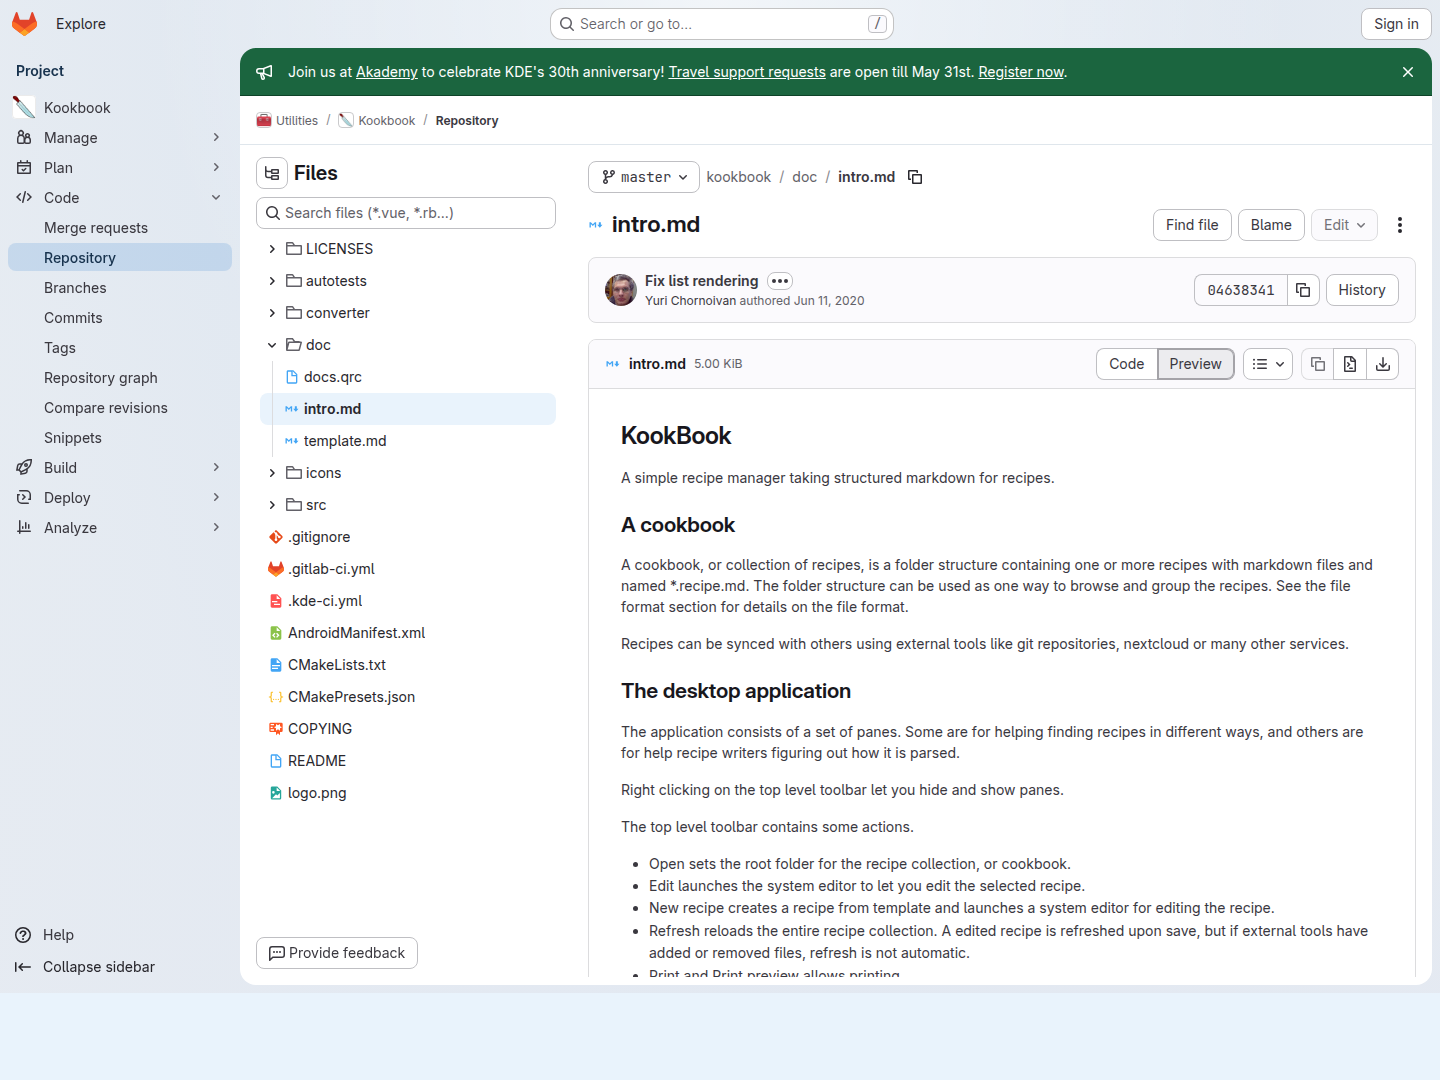Open Tags in sidebar
The height and width of the screenshot is (1080, 1440).
pos(120,348)
